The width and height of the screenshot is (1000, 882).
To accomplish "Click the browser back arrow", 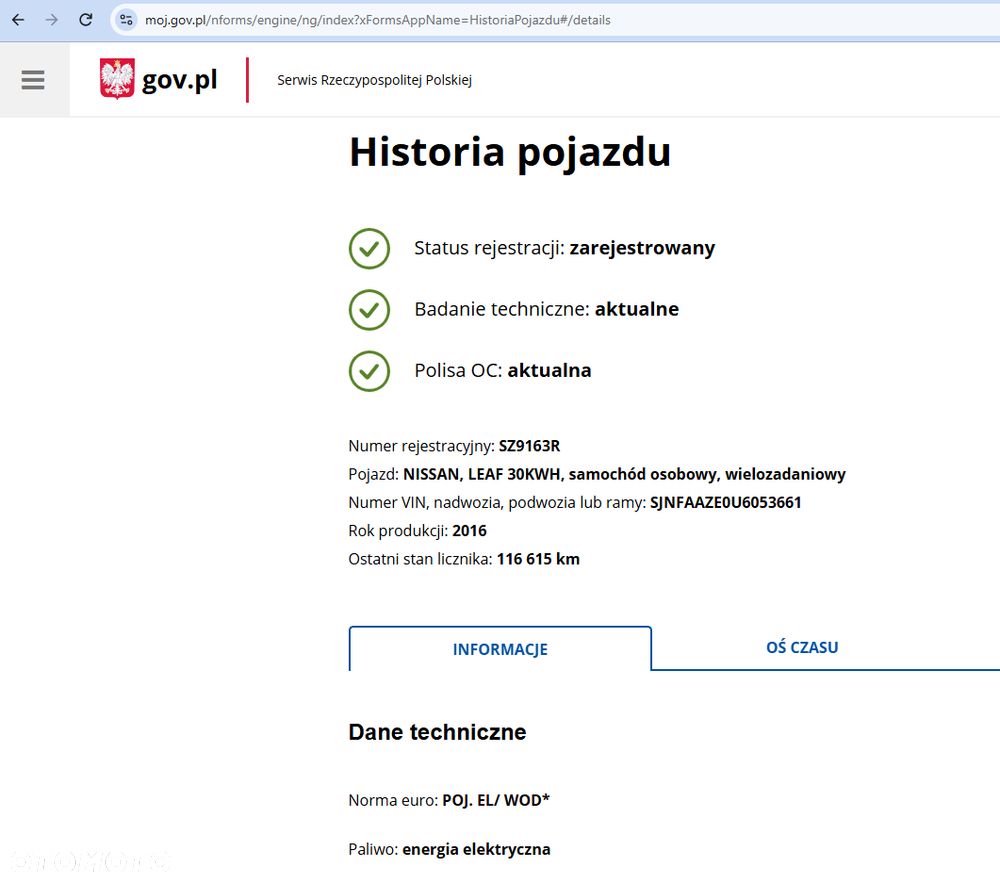I will coord(18,20).
